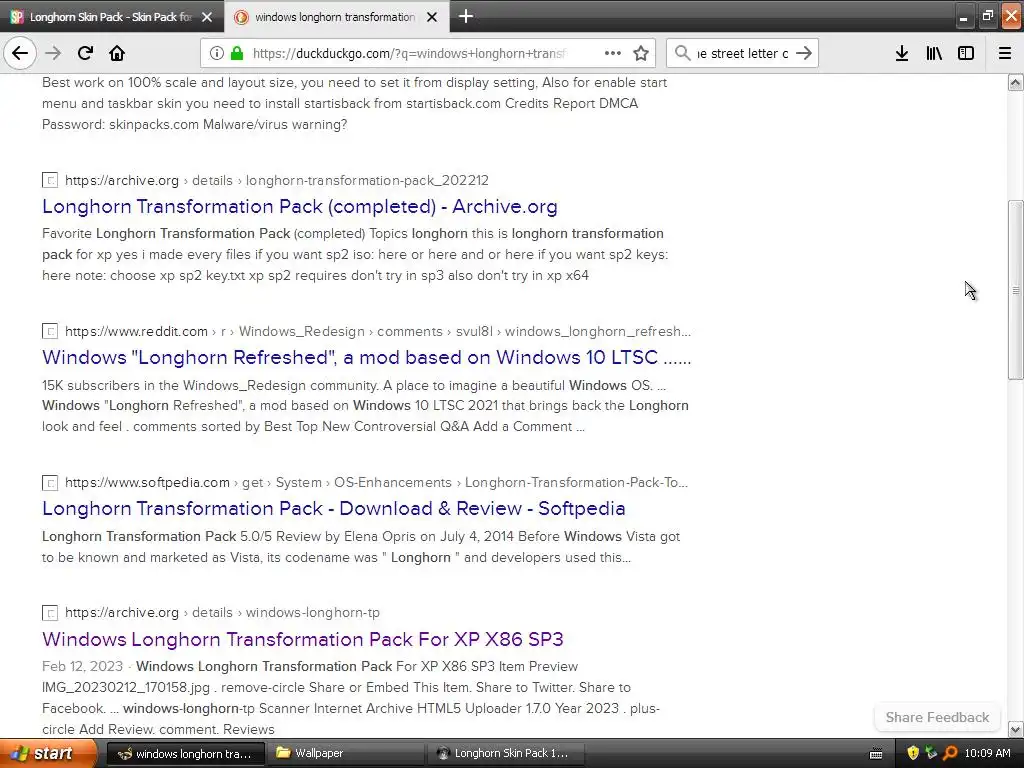The width and height of the screenshot is (1024, 768).
Task: Click the softpedia.com URL breadcrumb
Action: click(x=376, y=482)
